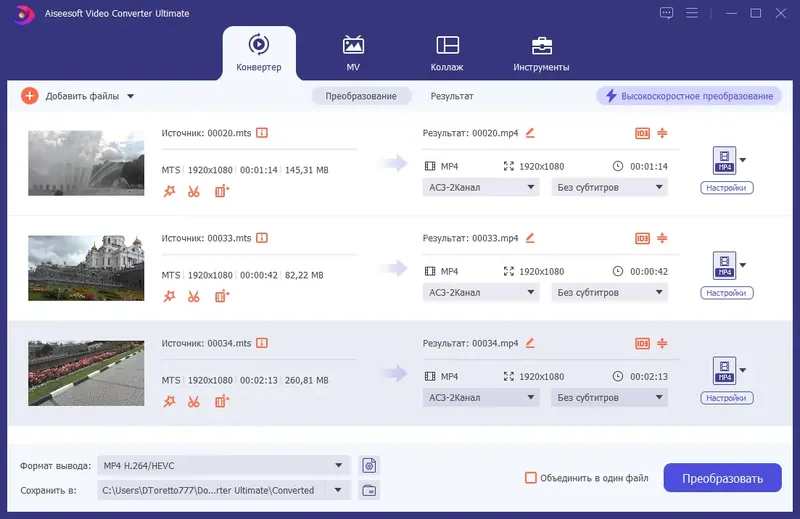Open the enhance video icon for 00020.mts
This screenshot has height=519, width=800.
pyautogui.click(x=222, y=191)
